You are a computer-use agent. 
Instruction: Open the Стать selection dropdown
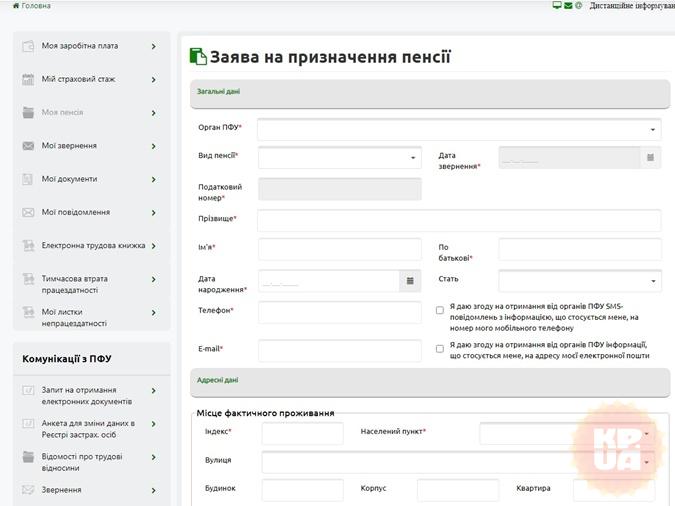coord(580,281)
